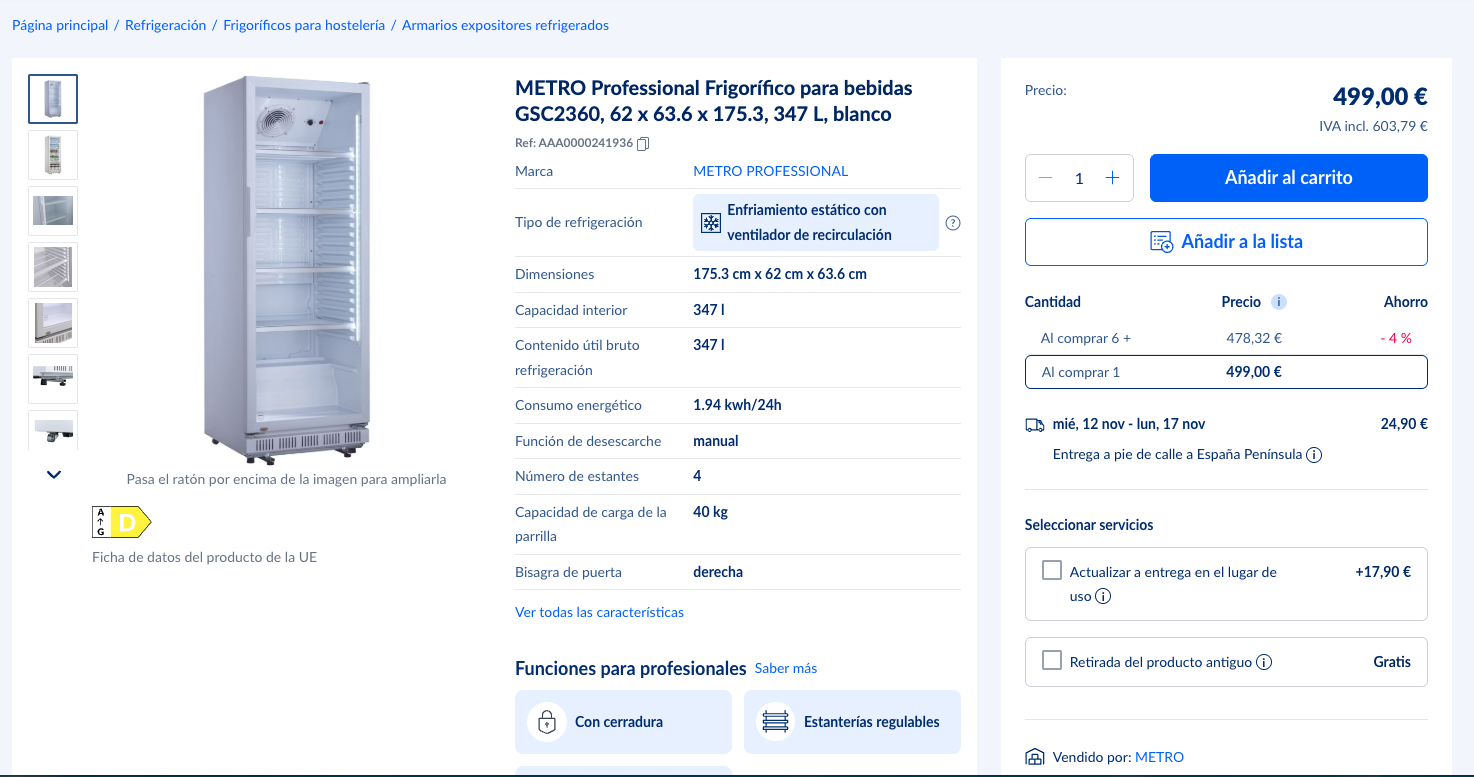This screenshot has width=1474, height=777.
Task: Open Armarios expositores refrigerados breadcrumb
Action: tap(505, 25)
